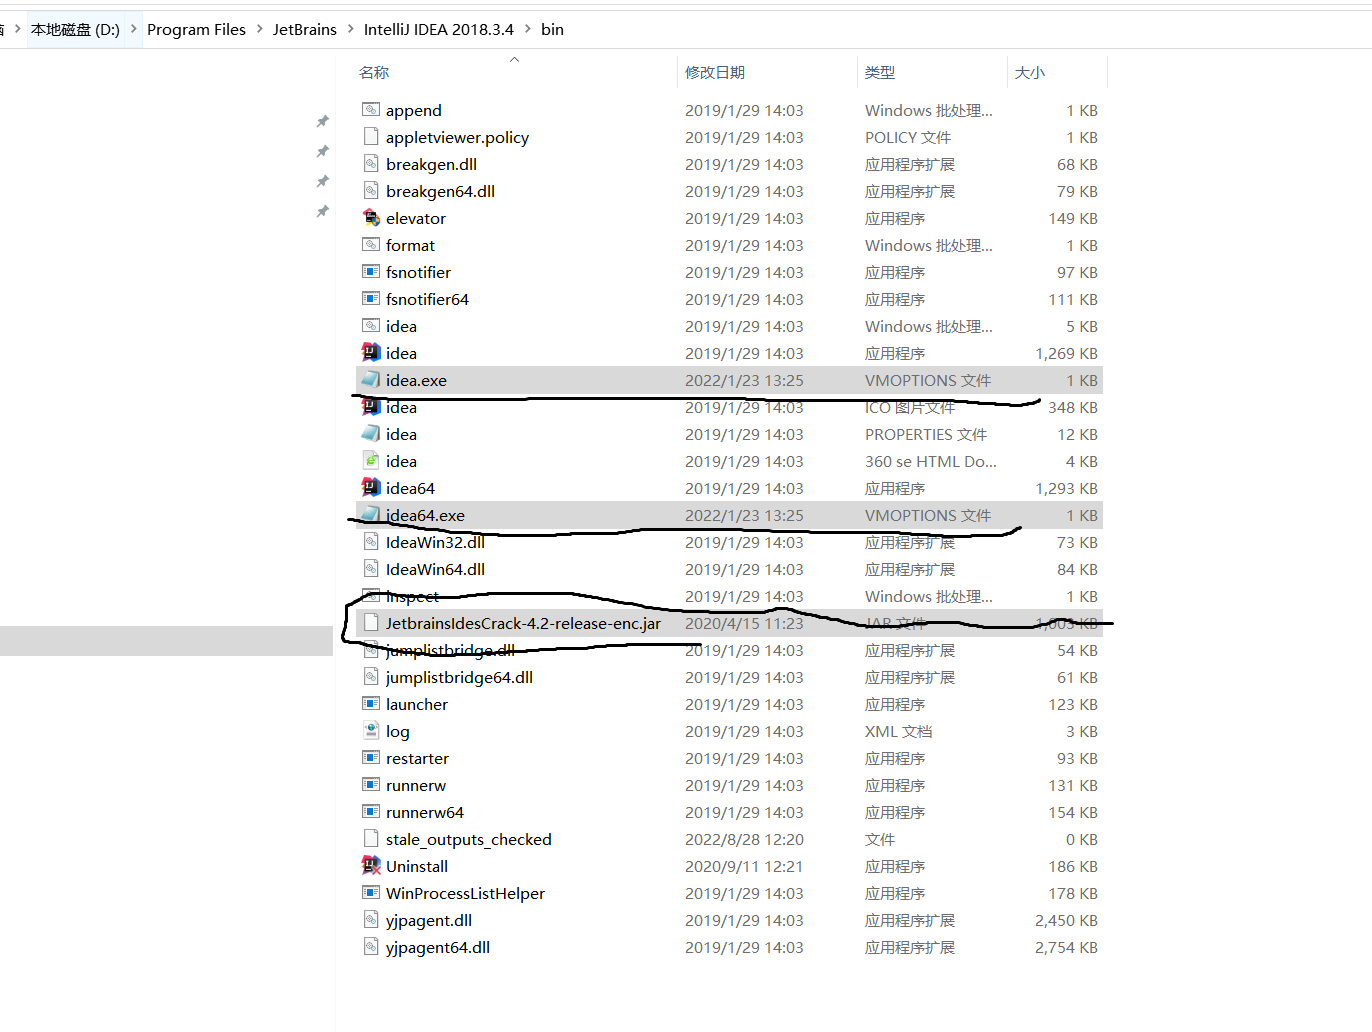The width and height of the screenshot is (1372, 1032).
Task: Select the idea Windows batch file name
Action: [401, 326]
